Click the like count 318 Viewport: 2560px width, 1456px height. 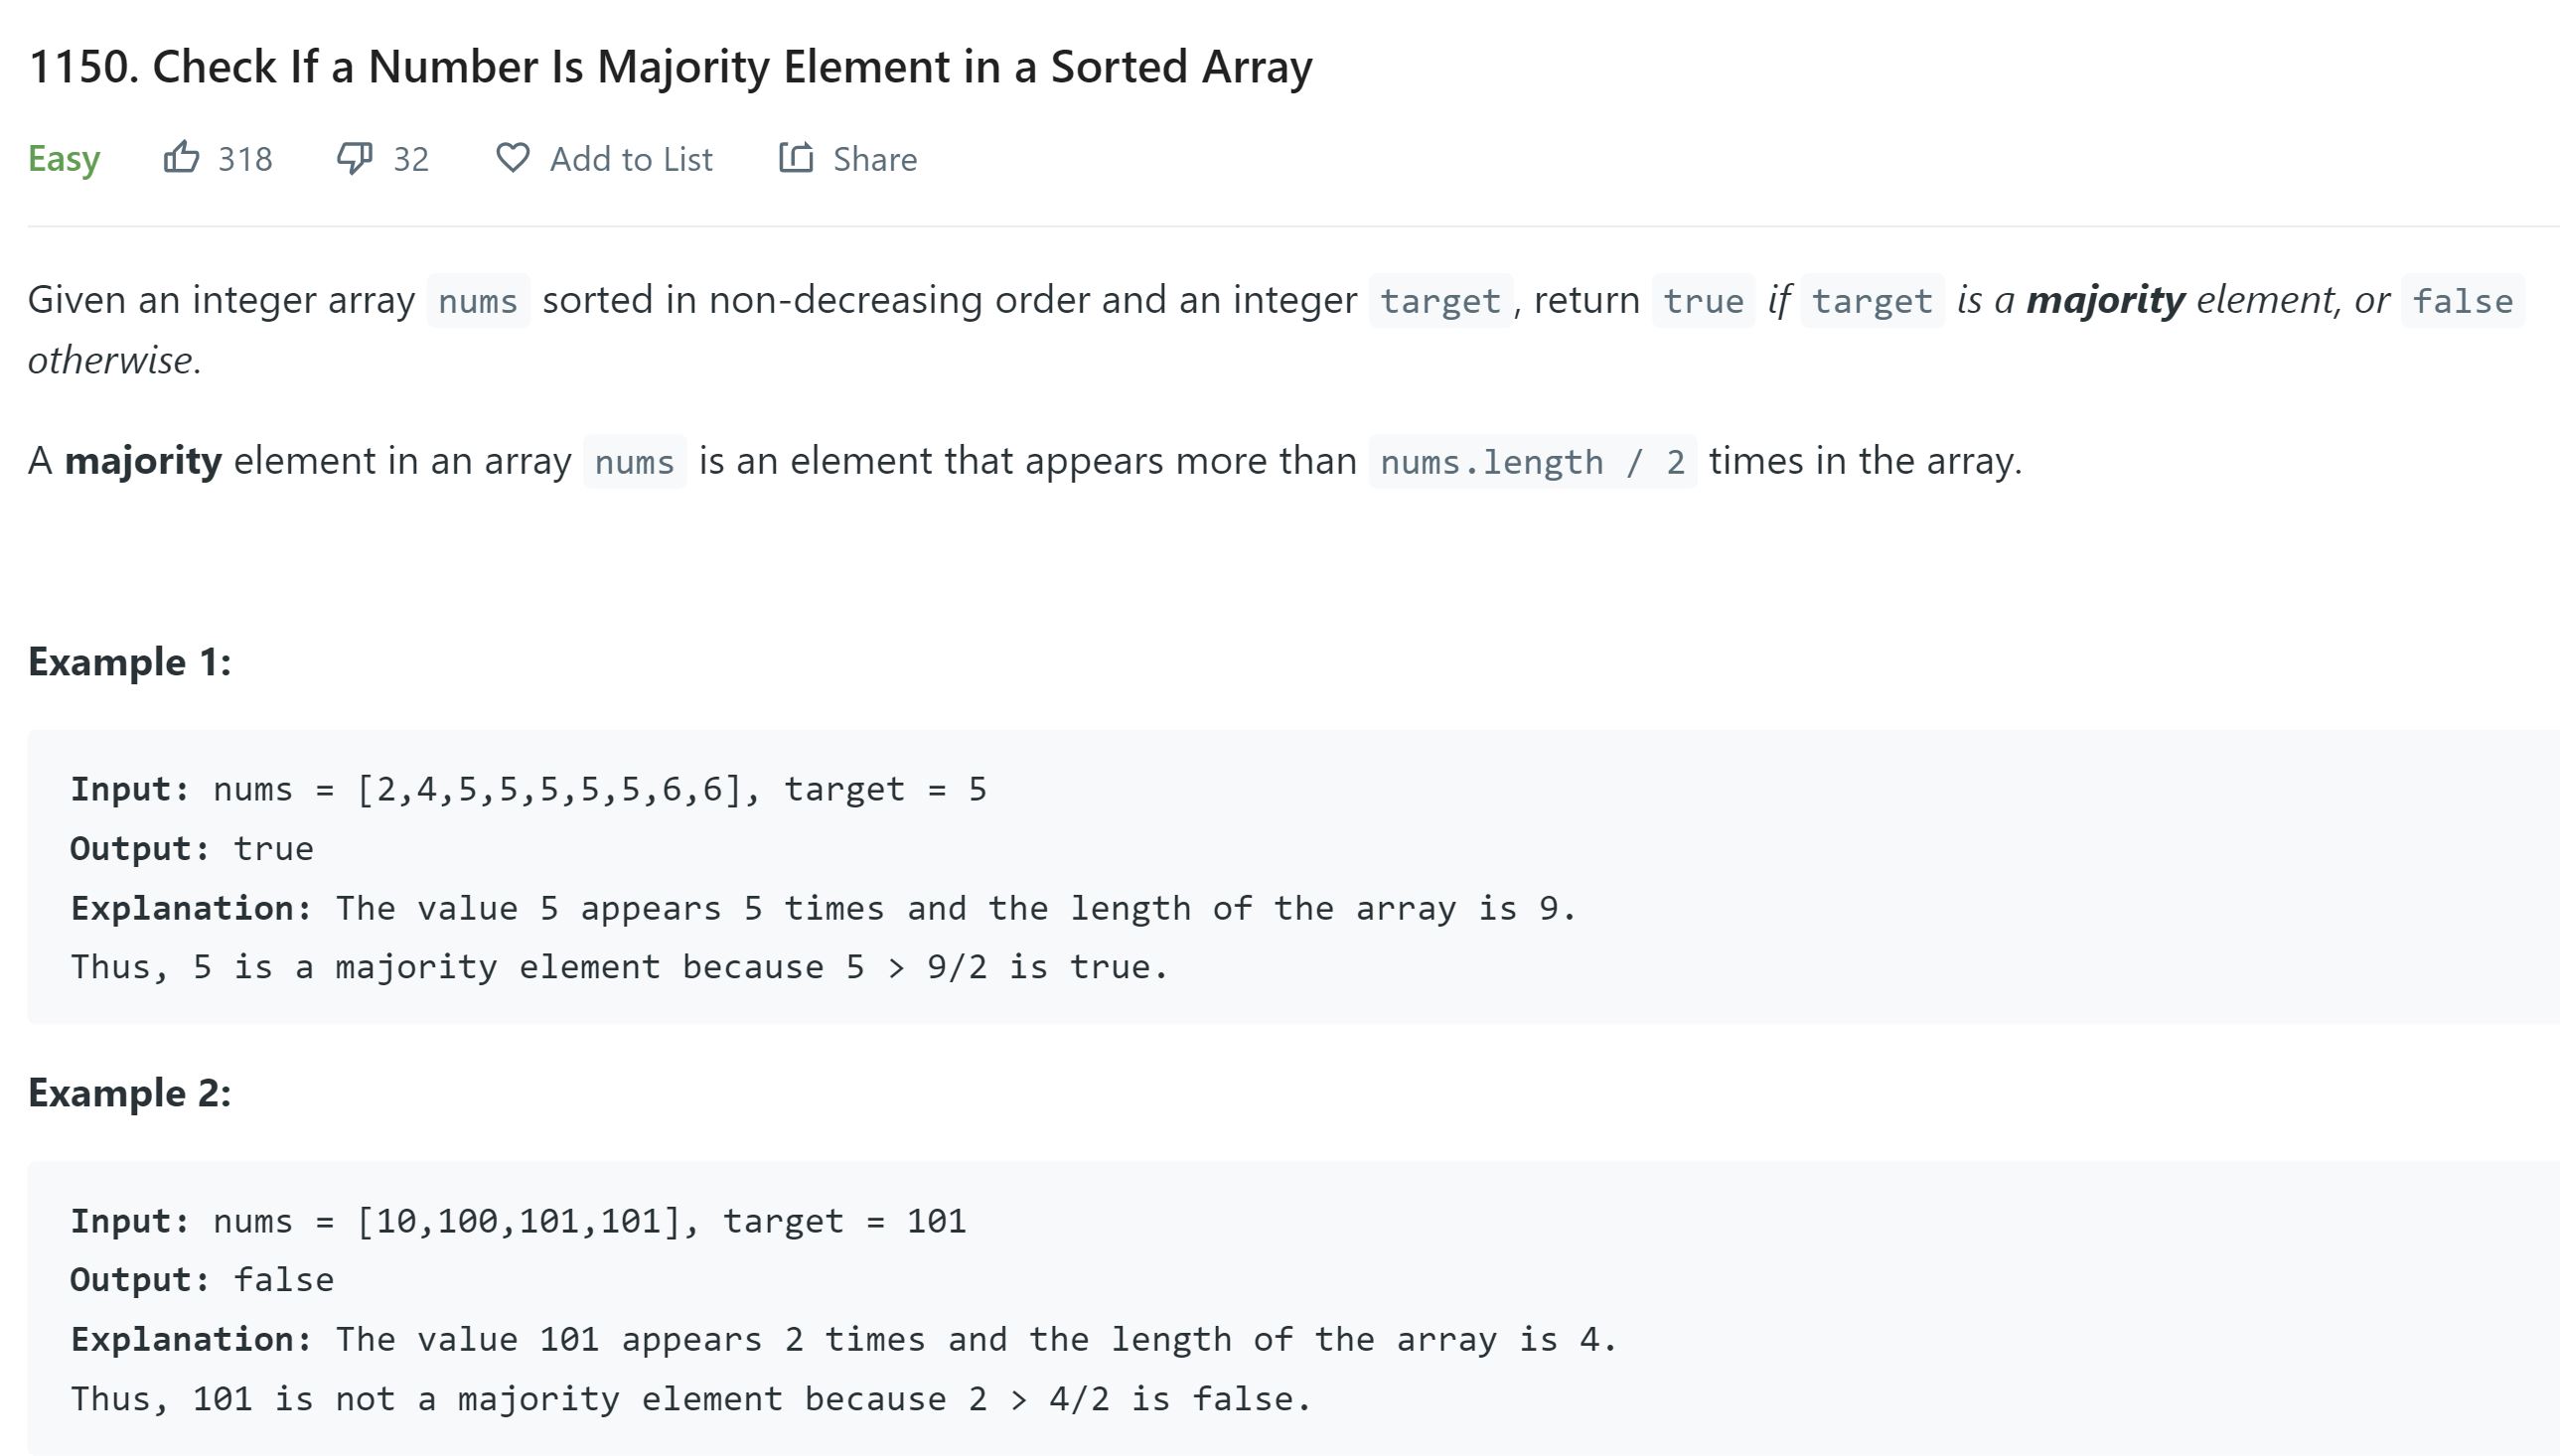(x=245, y=159)
